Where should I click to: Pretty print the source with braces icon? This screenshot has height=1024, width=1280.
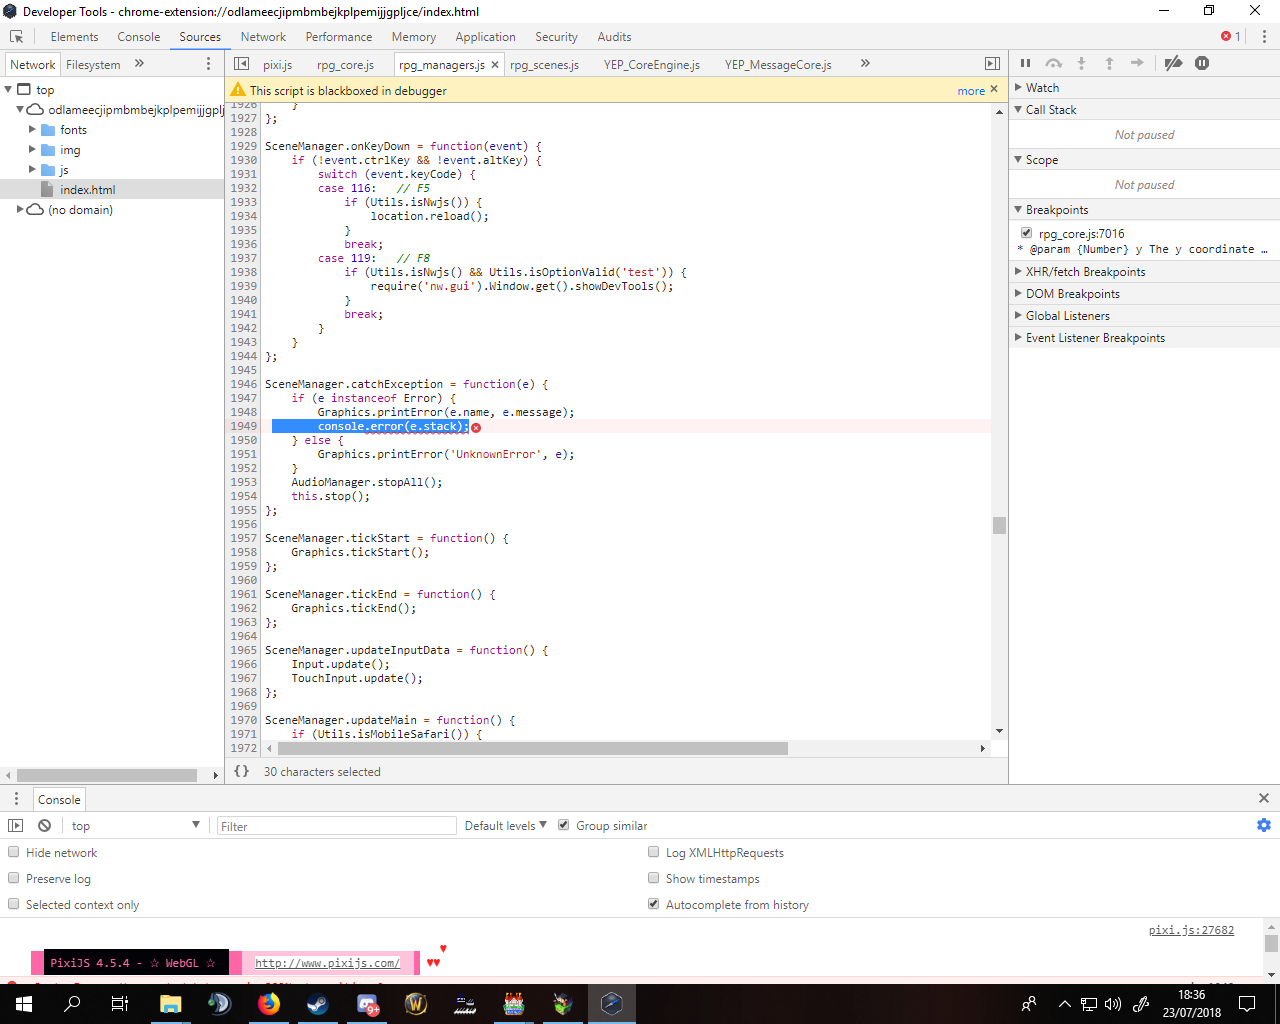pyautogui.click(x=241, y=771)
